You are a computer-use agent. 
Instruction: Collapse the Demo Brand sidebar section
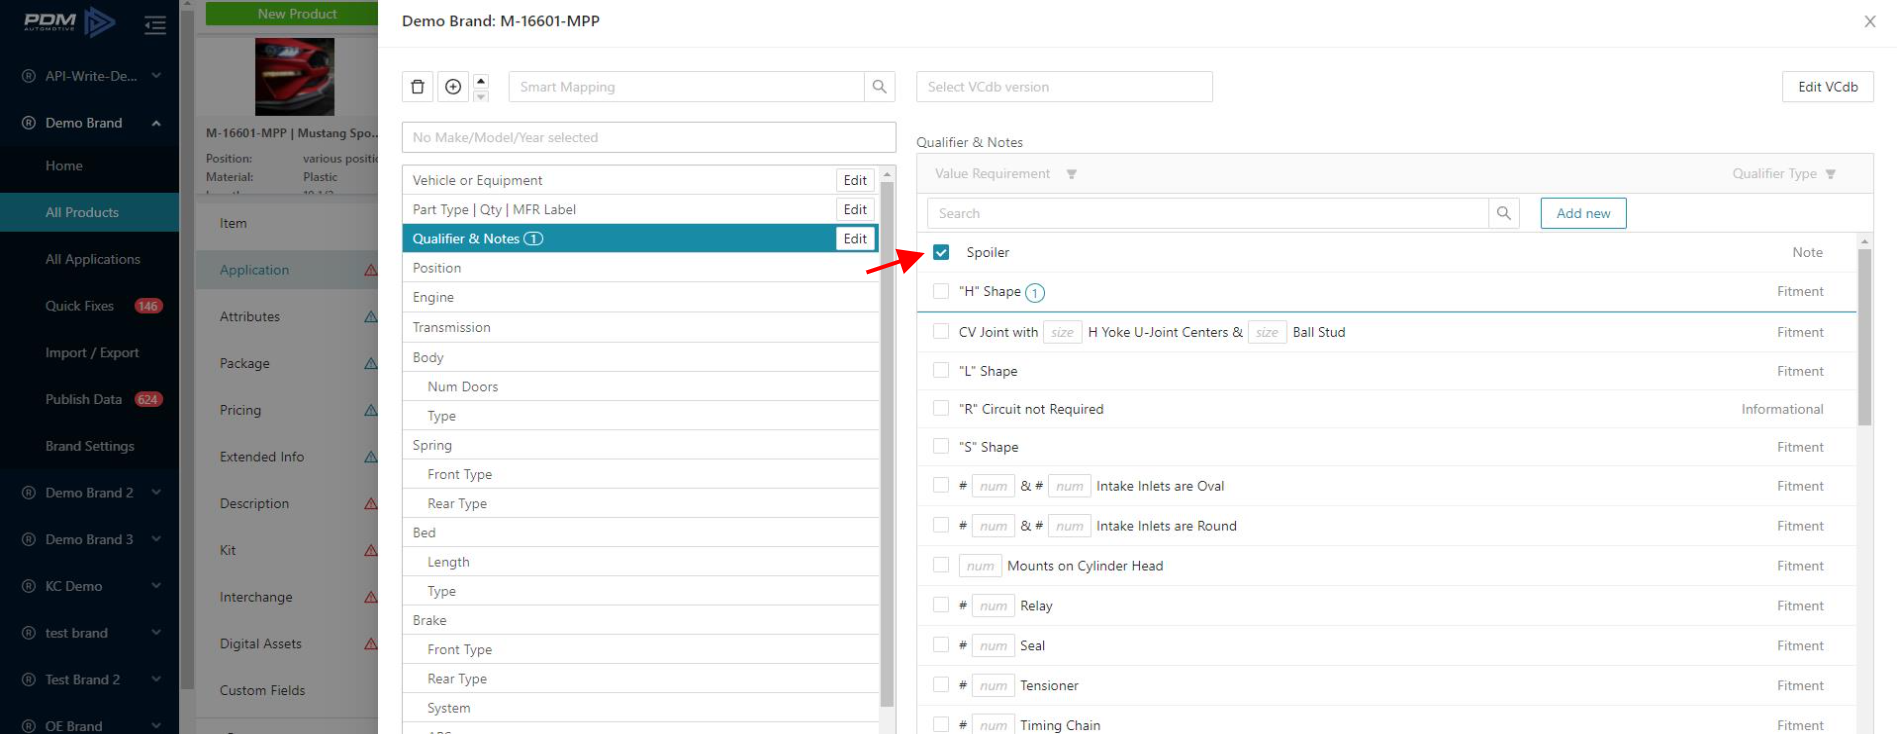pos(157,123)
